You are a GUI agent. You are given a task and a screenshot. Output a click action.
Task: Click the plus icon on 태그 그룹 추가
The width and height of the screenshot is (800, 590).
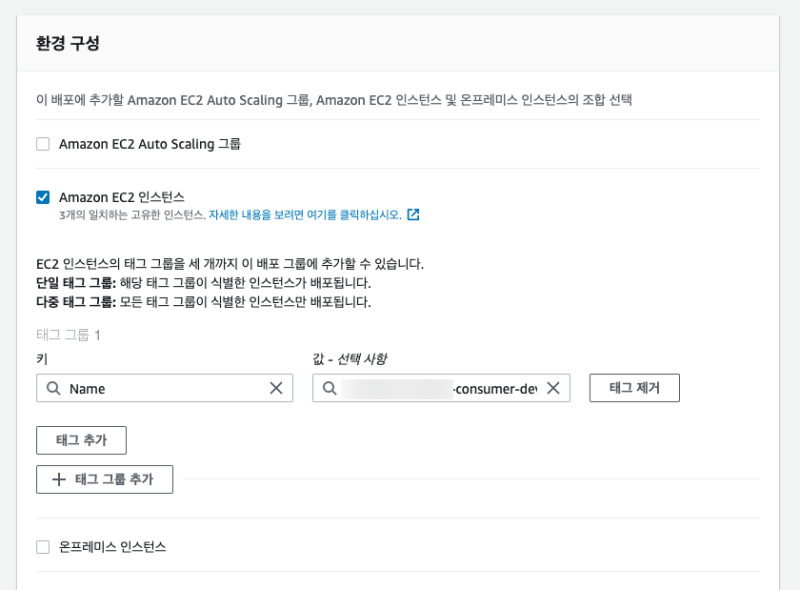(x=57, y=479)
